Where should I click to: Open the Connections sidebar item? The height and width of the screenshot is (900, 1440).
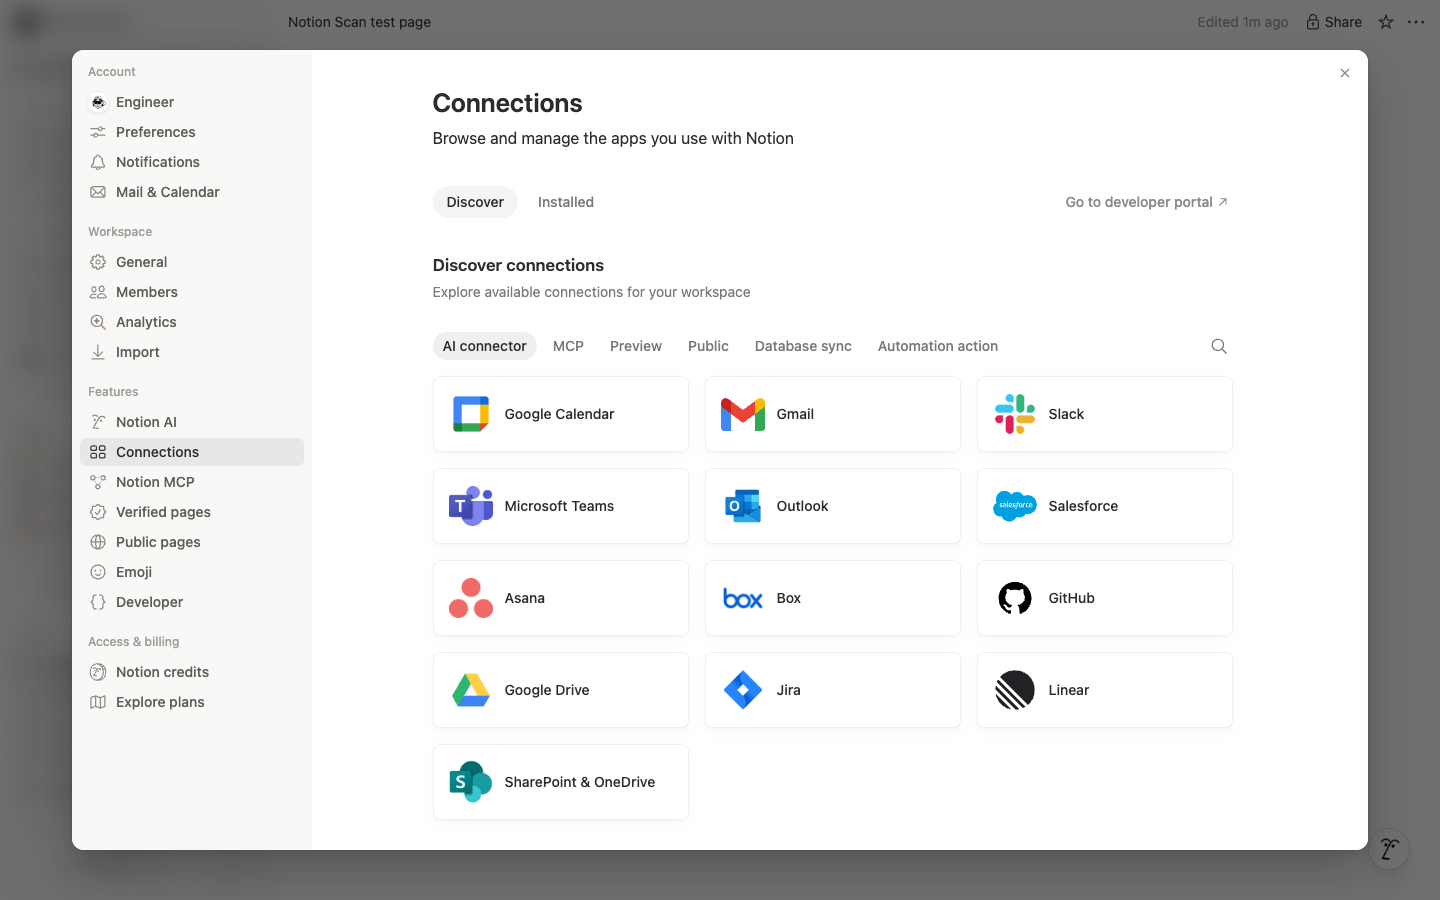tap(192, 452)
